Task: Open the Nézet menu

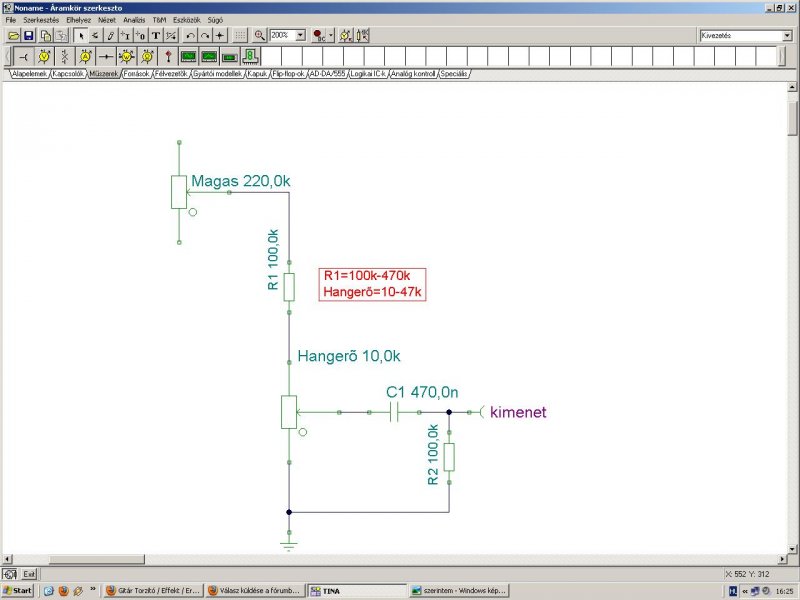Action: 107,20
